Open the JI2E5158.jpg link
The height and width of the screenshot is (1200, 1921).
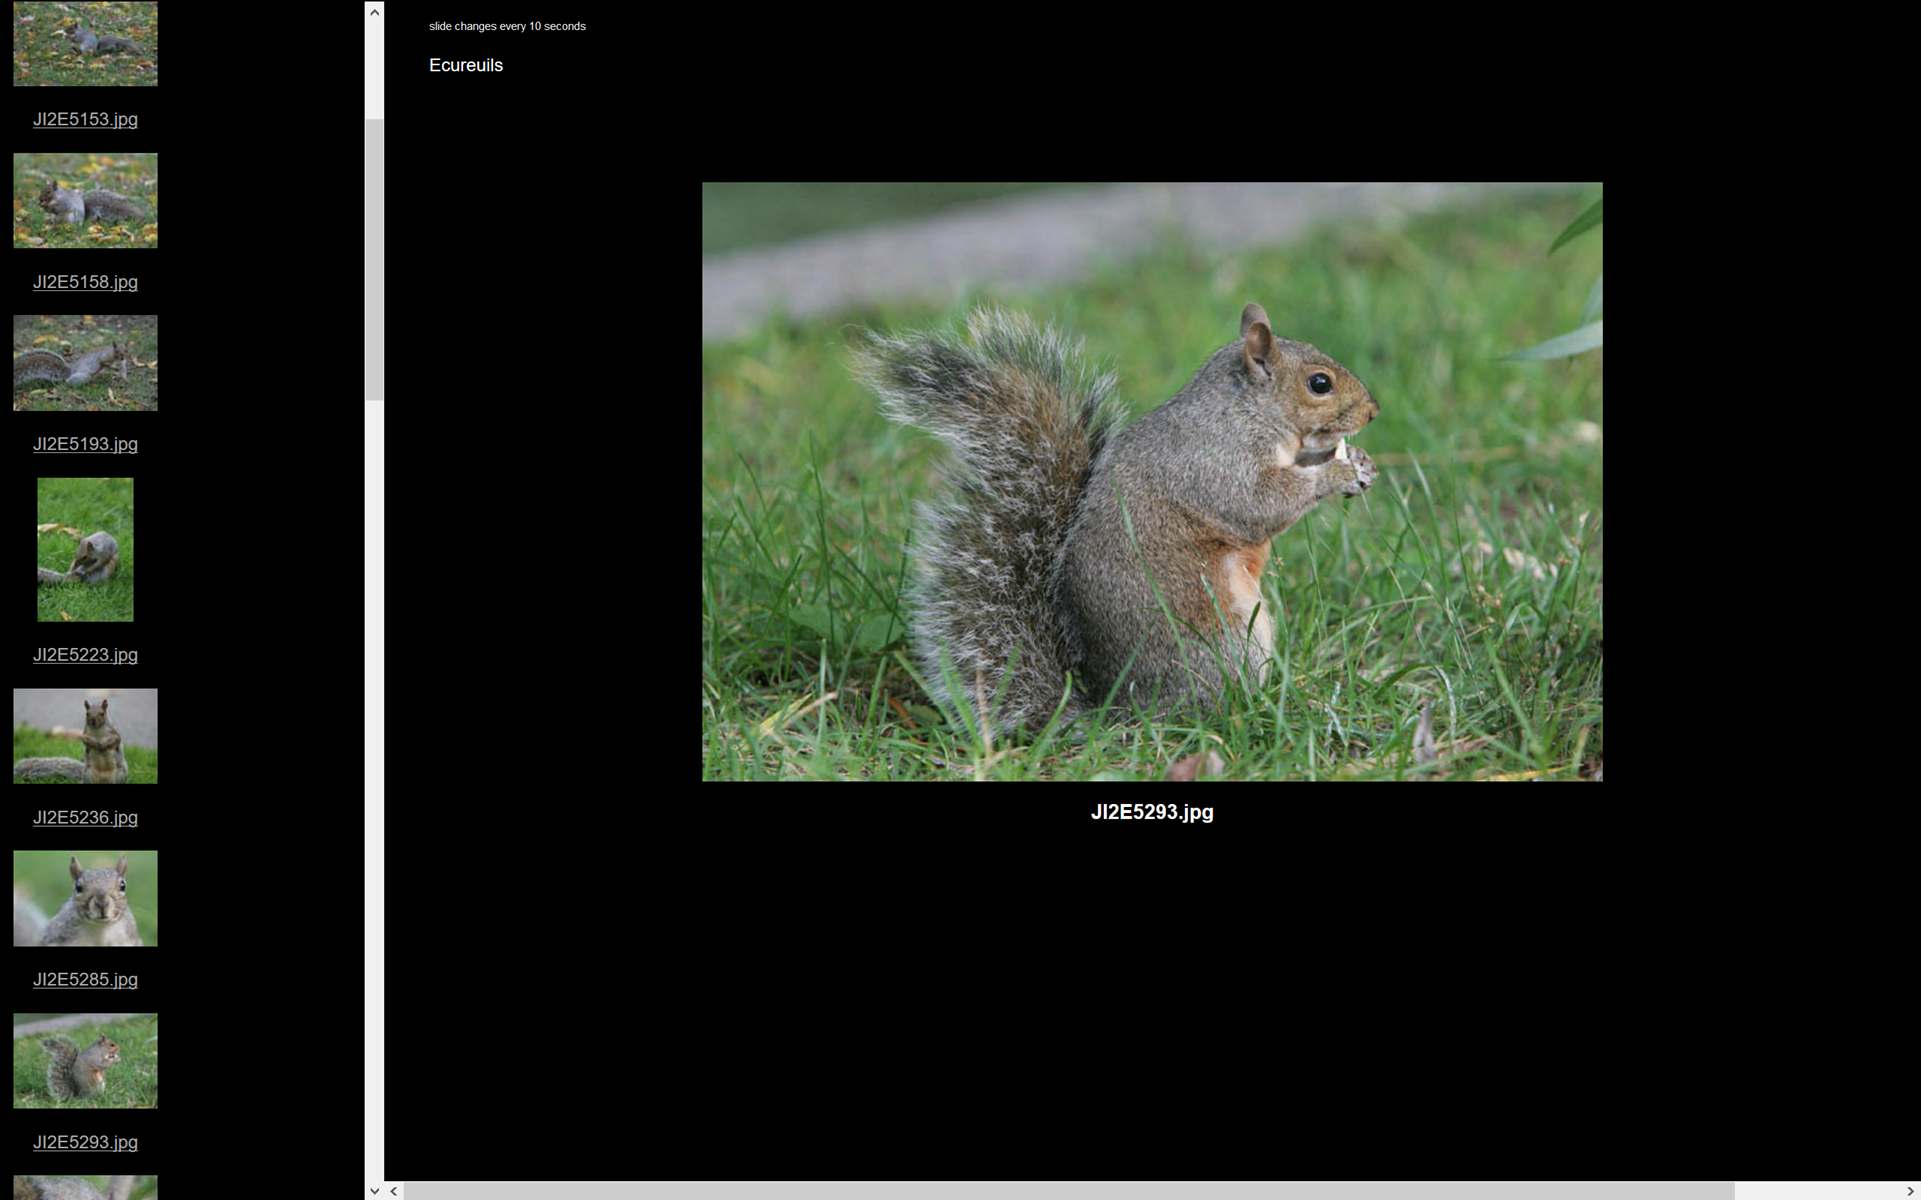pyautogui.click(x=85, y=282)
